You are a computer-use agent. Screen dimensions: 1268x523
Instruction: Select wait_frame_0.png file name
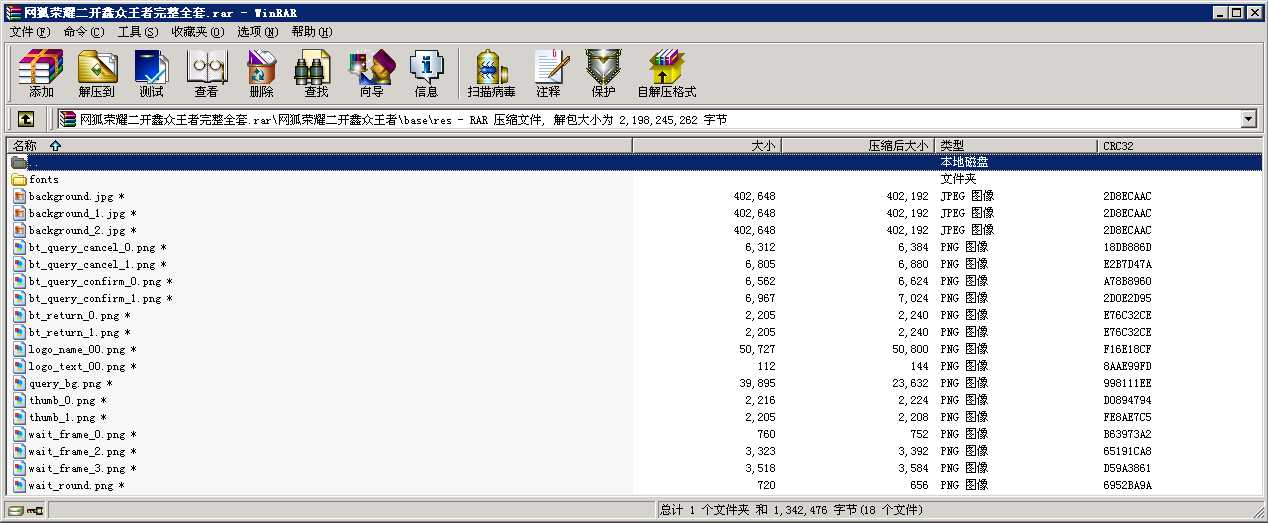pos(82,434)
